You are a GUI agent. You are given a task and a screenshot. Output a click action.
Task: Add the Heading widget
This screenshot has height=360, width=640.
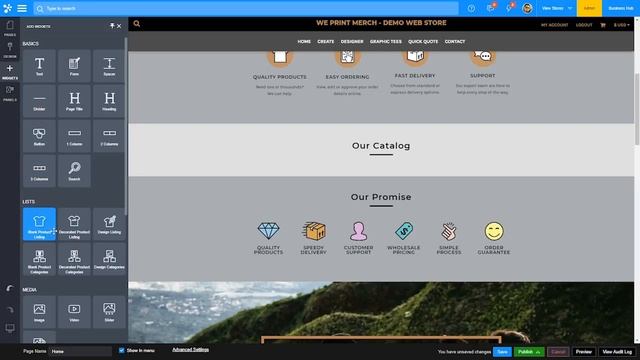[109, 101]
